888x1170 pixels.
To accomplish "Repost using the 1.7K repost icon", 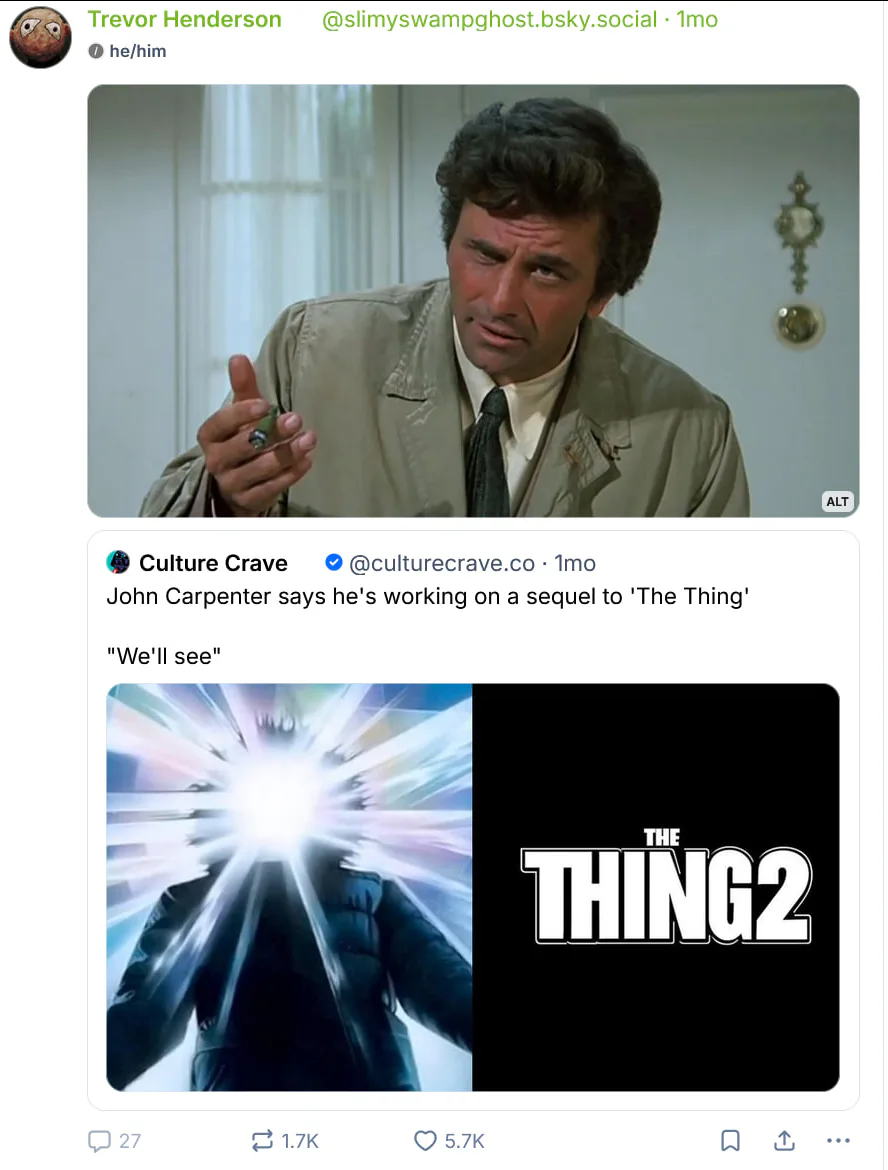I will pos(262,1140).
